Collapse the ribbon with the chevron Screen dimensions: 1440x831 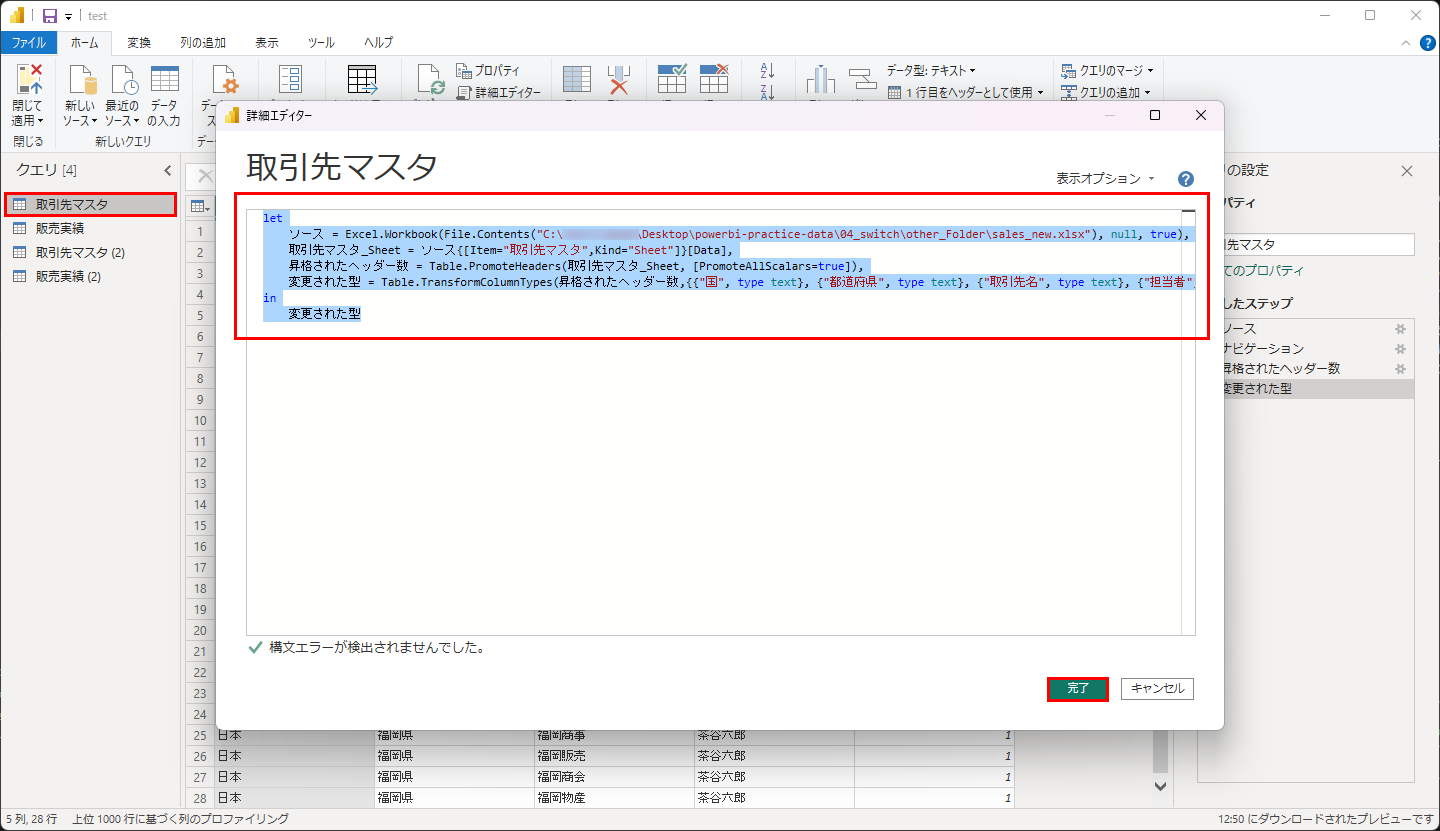coord(1404,43)
